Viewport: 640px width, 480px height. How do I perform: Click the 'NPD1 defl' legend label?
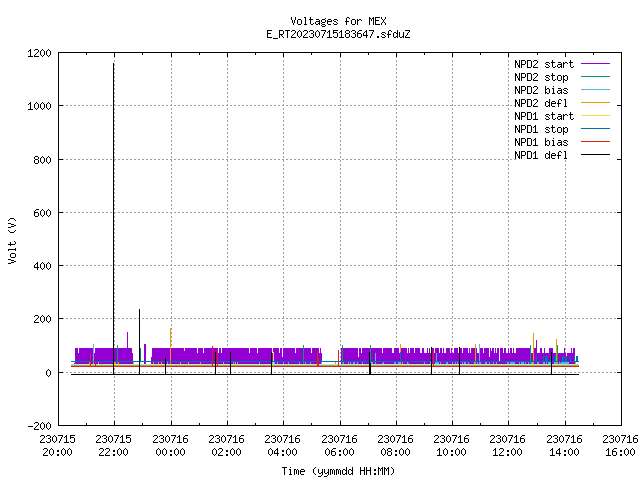[x=541, y=156]
